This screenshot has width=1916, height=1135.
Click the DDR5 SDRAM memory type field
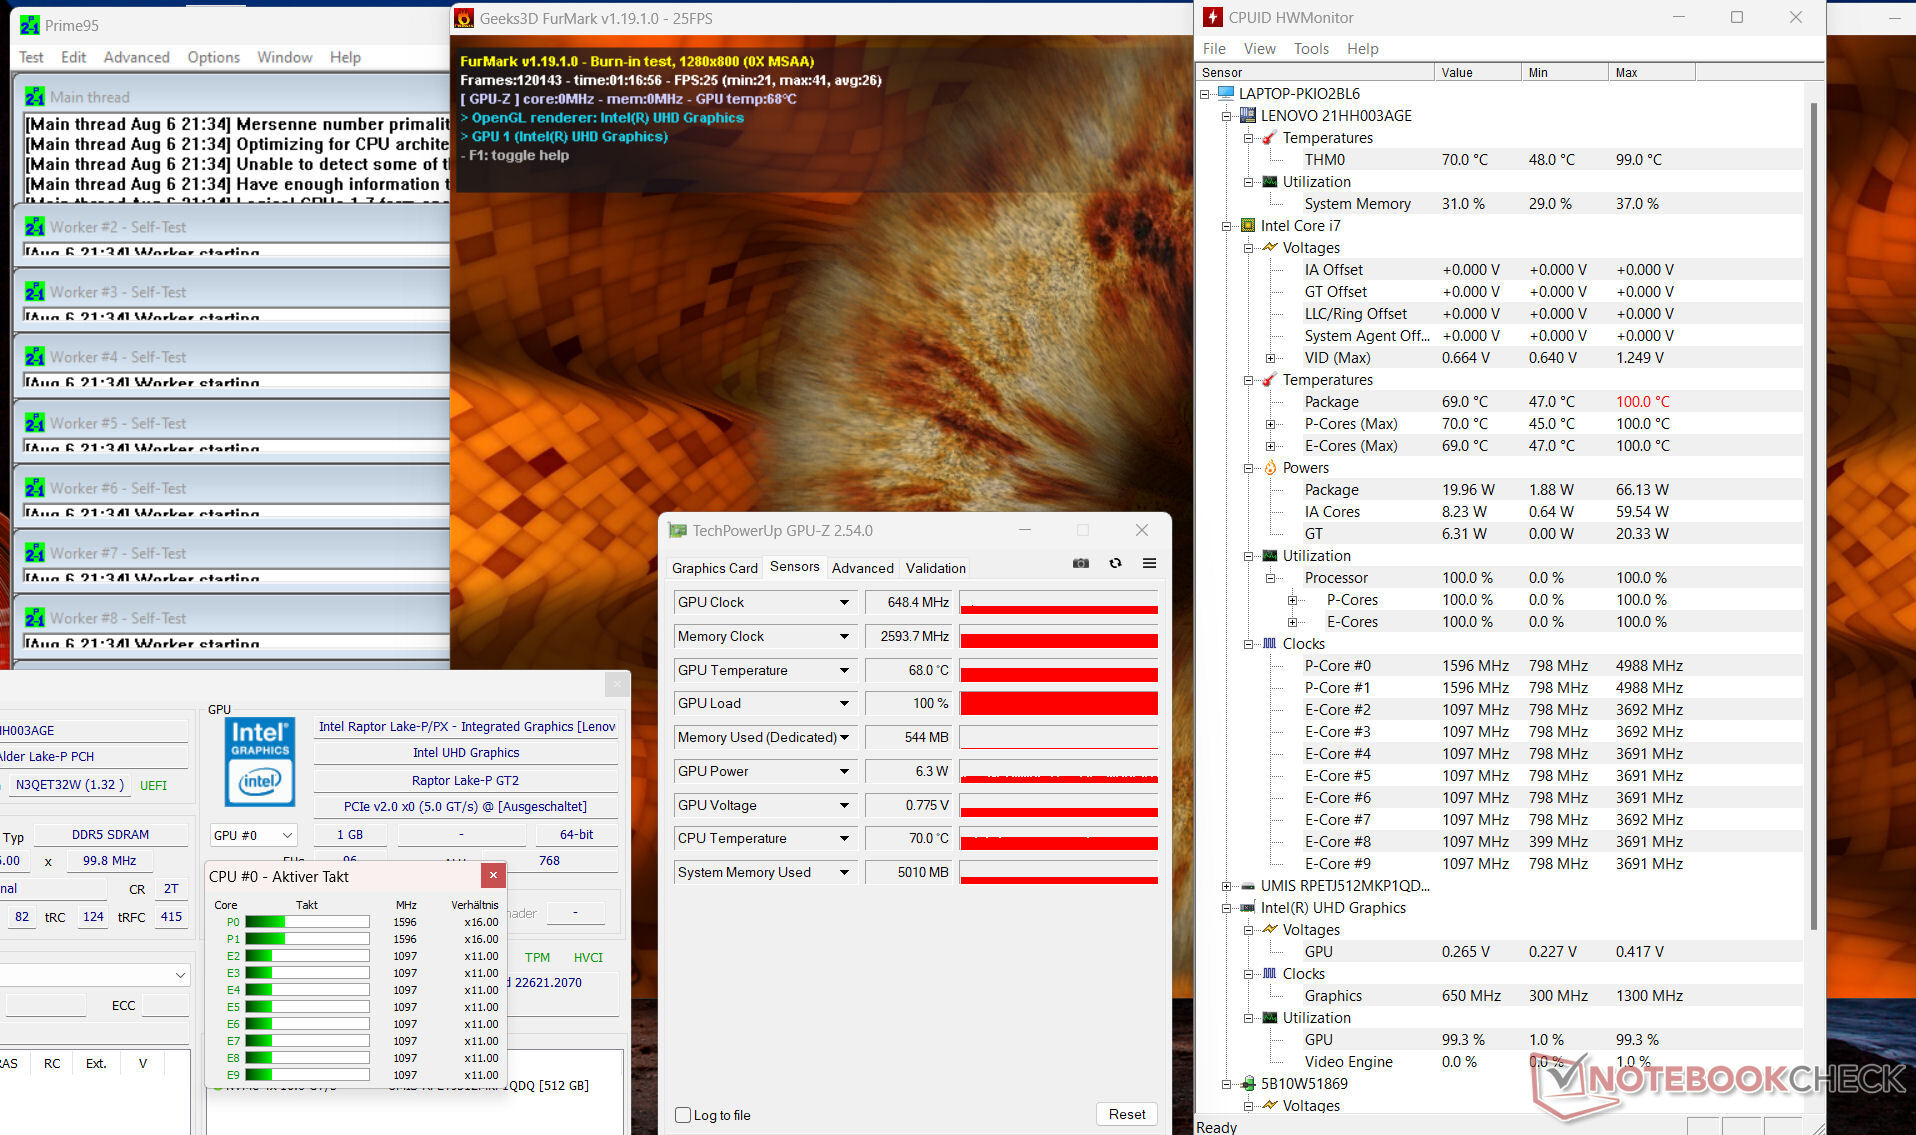110,835
